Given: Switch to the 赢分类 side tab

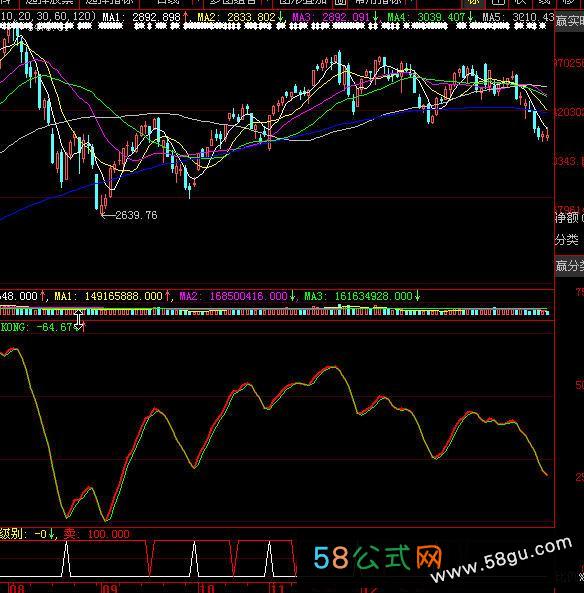Looking at the screenshot, I should pyautogui.click(x=570, y=265).
